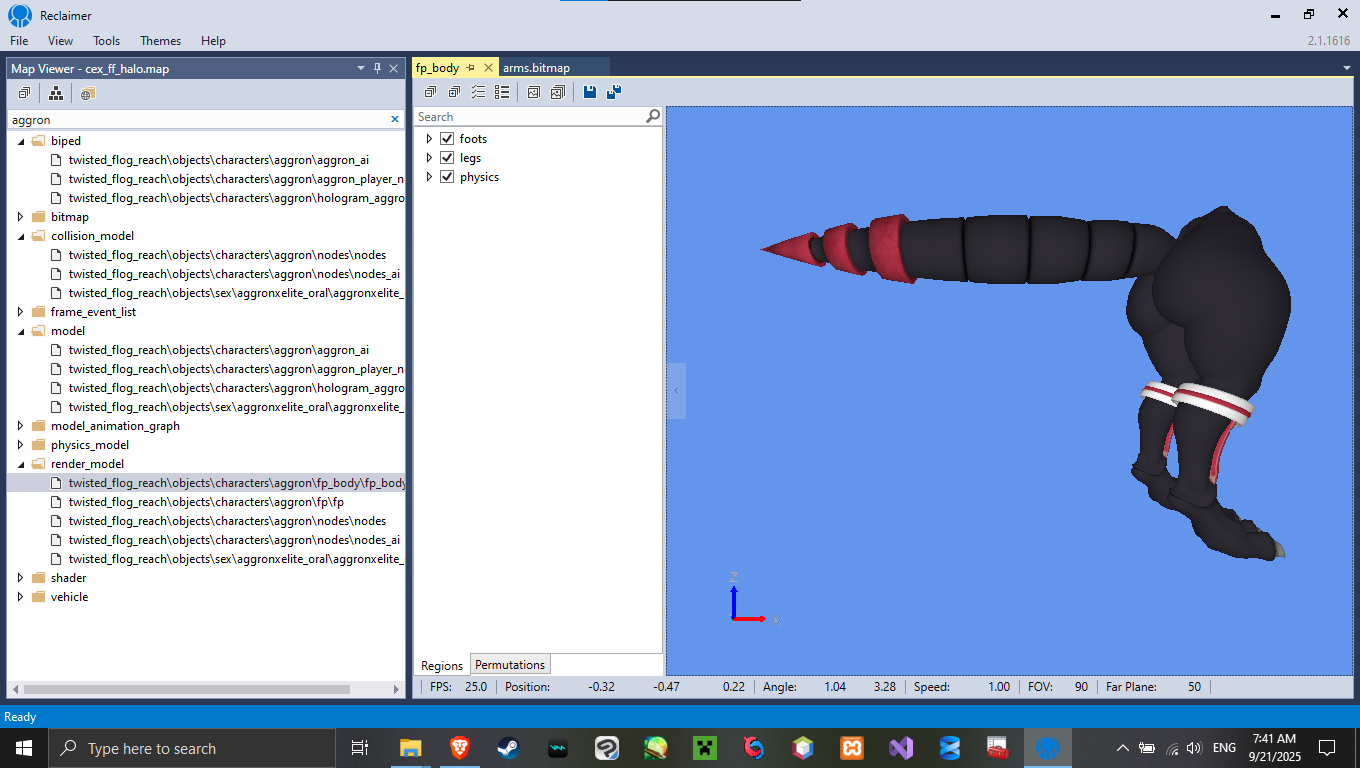Collapse the biped folder

(21, 141)
